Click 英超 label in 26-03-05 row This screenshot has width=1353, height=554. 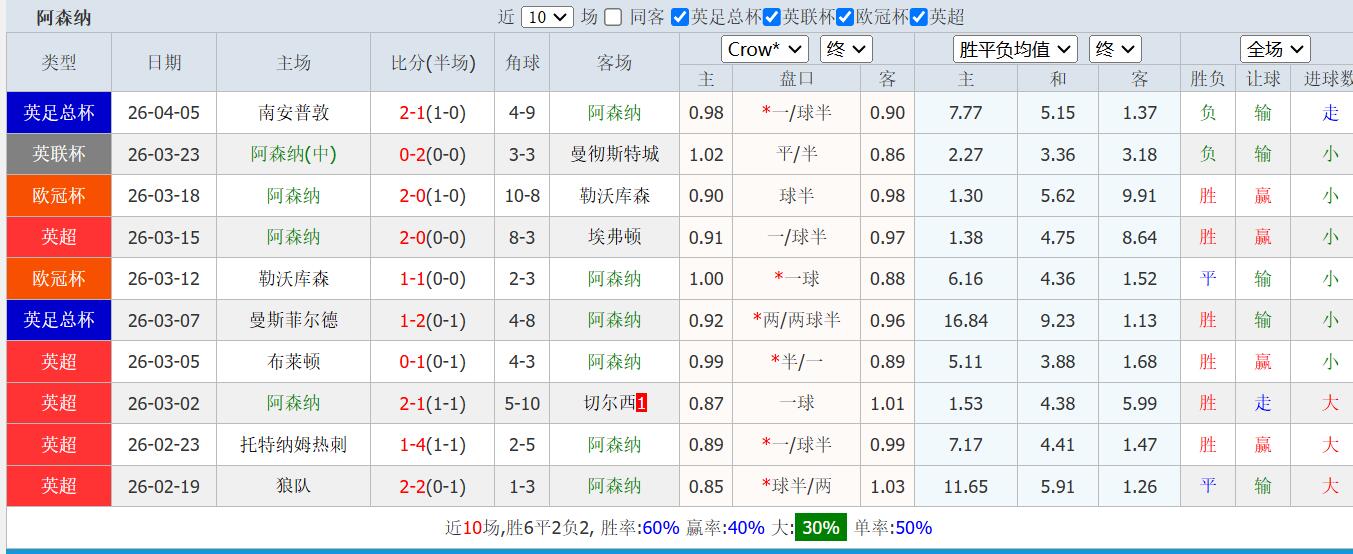59,362
